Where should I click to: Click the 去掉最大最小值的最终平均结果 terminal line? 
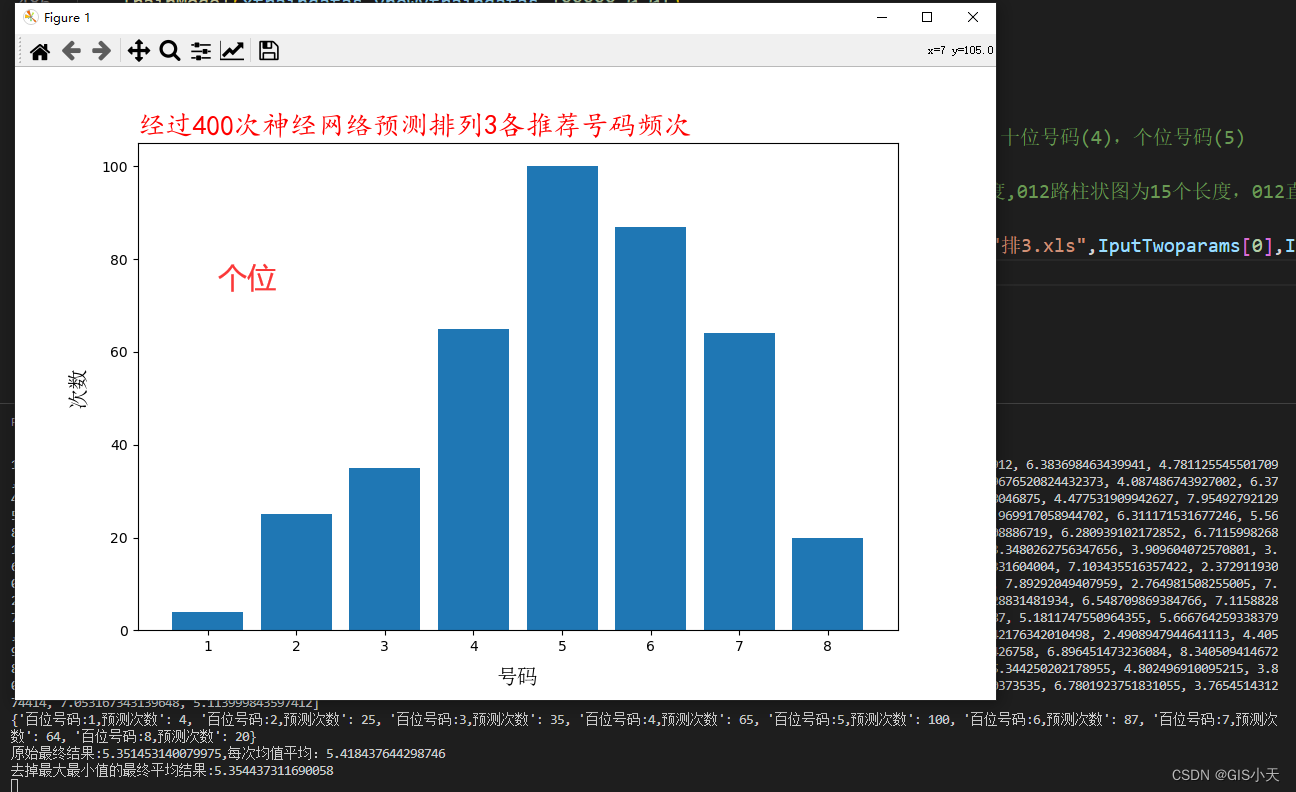(x=172, y=771)
